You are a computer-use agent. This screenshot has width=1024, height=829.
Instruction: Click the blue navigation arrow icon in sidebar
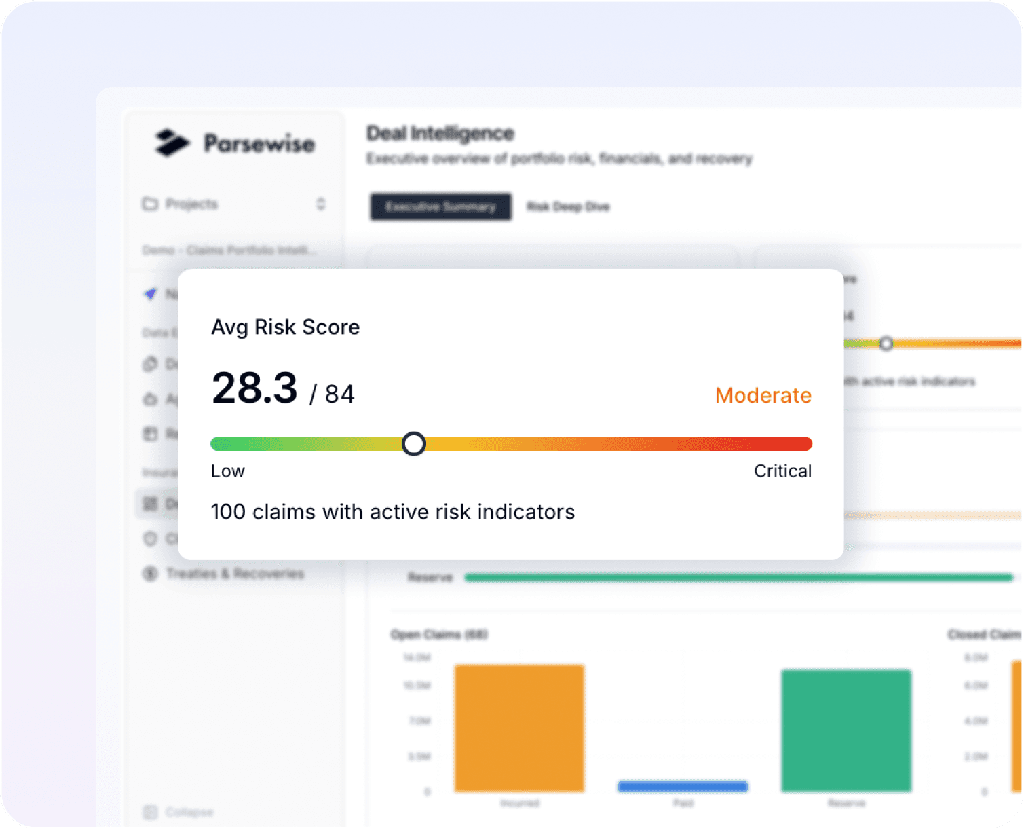tap(150, 294)
